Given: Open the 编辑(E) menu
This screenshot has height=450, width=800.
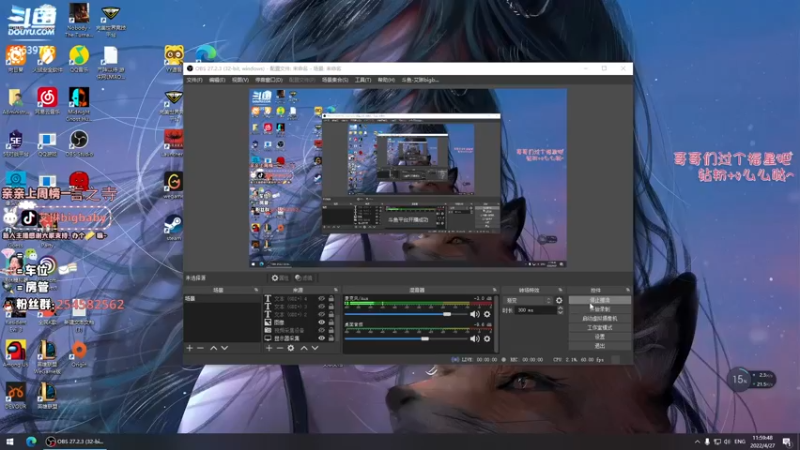Looking at the screenshot, I should [217, 80].
